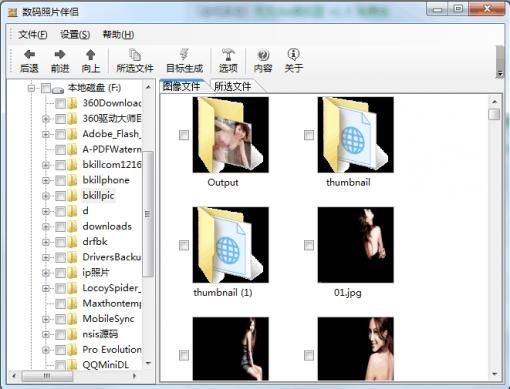510x389 pixels.
Task: Select the 本地磁盘 (F:) tree label
Action: [x=94, y=88]
